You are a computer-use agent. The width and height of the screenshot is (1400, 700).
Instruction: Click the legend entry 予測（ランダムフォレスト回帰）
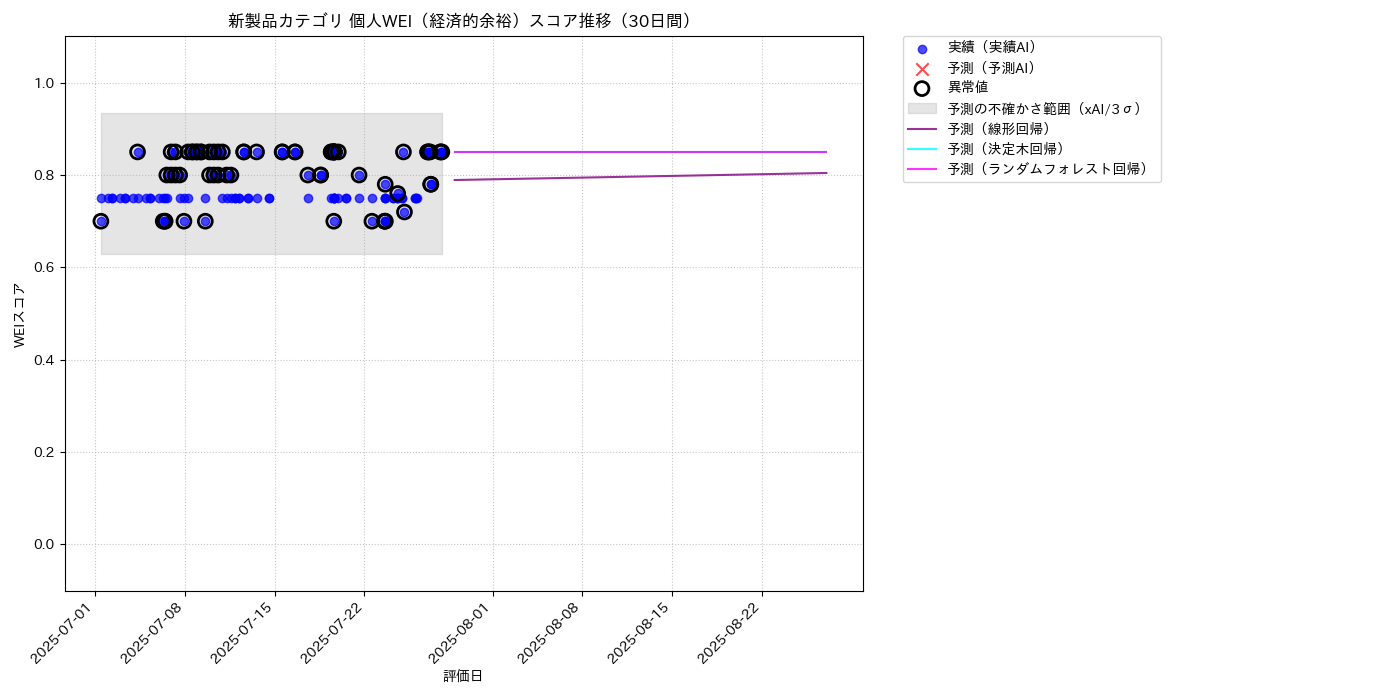point(1048,170)
